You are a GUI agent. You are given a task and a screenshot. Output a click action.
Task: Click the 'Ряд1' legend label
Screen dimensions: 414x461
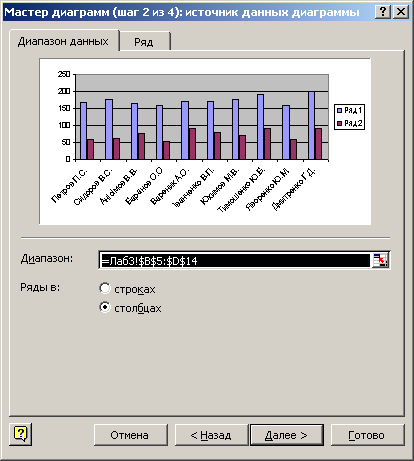353,110
